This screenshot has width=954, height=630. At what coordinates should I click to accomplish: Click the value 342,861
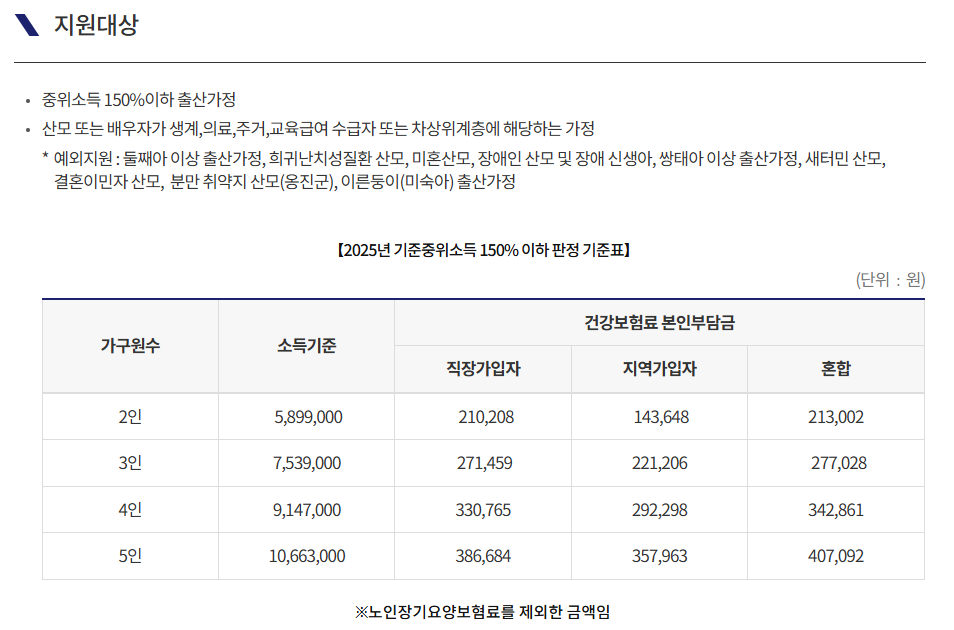tap(836, 510)
